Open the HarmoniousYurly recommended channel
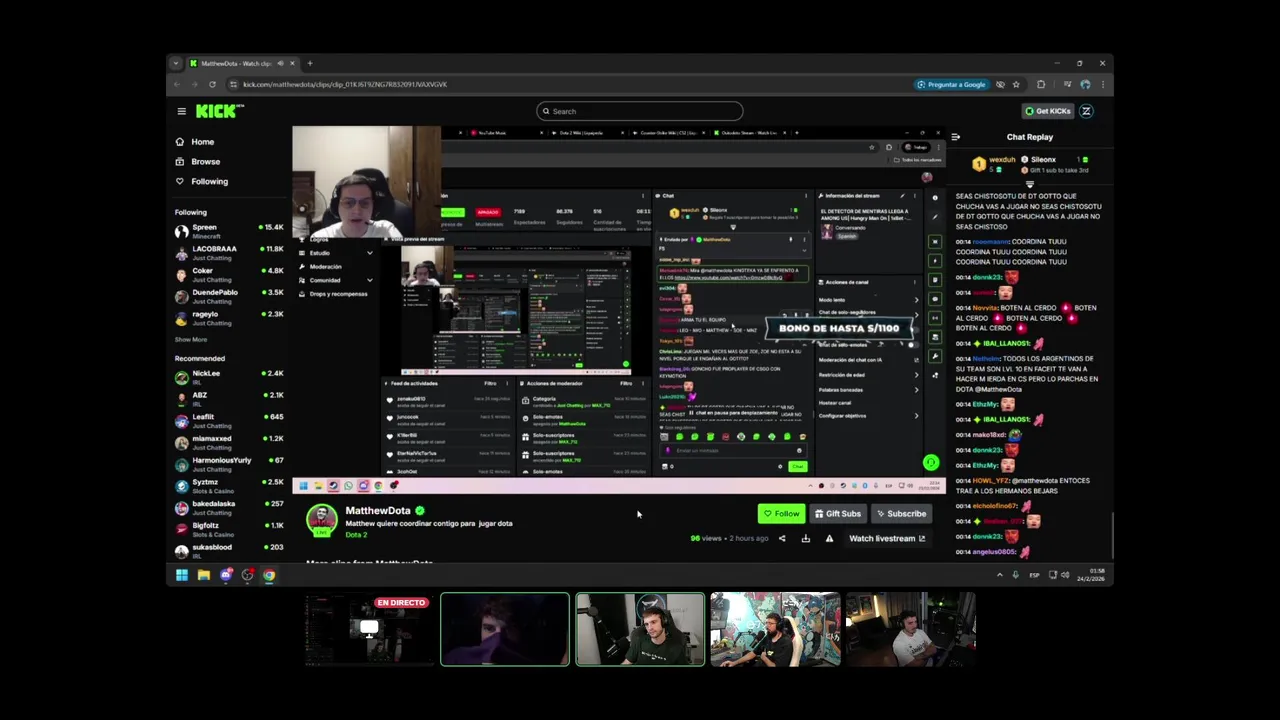Viewport: 1280px width, 720px height. (x=229, y=464)
